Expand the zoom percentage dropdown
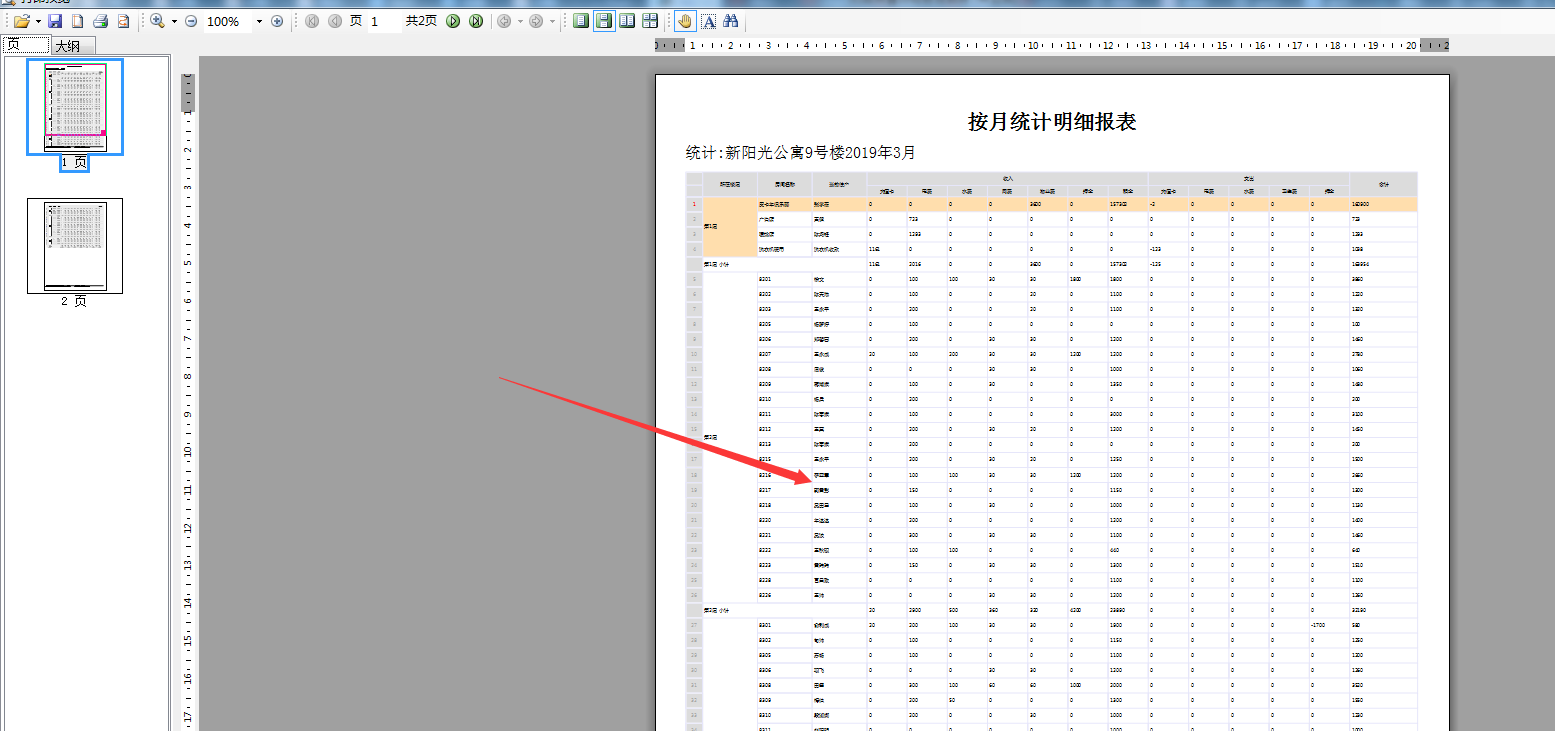The width and height of the screenshot is (1555, 731). [260, 21]
